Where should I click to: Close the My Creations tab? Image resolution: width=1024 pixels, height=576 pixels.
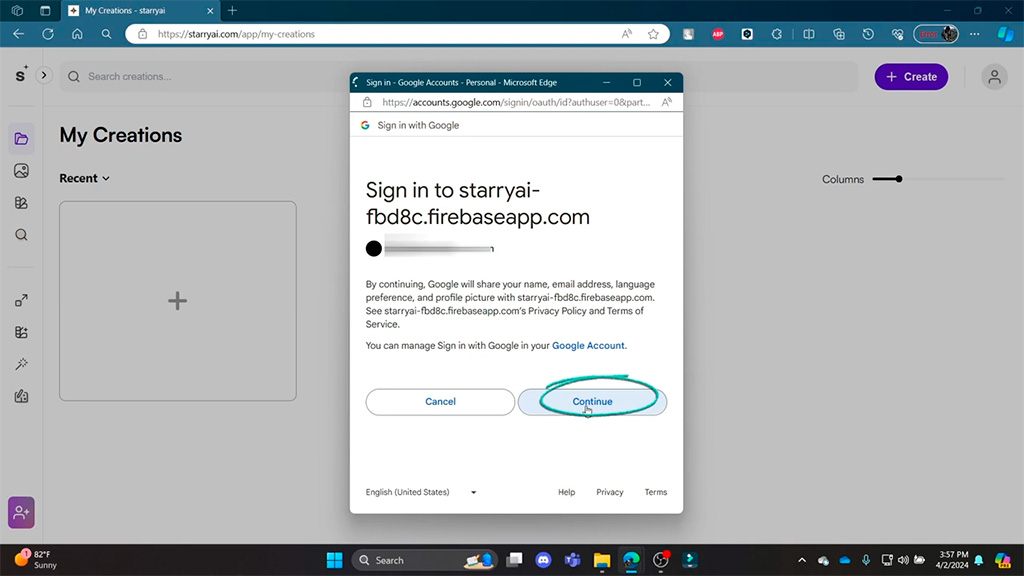[x=210, y=10]
